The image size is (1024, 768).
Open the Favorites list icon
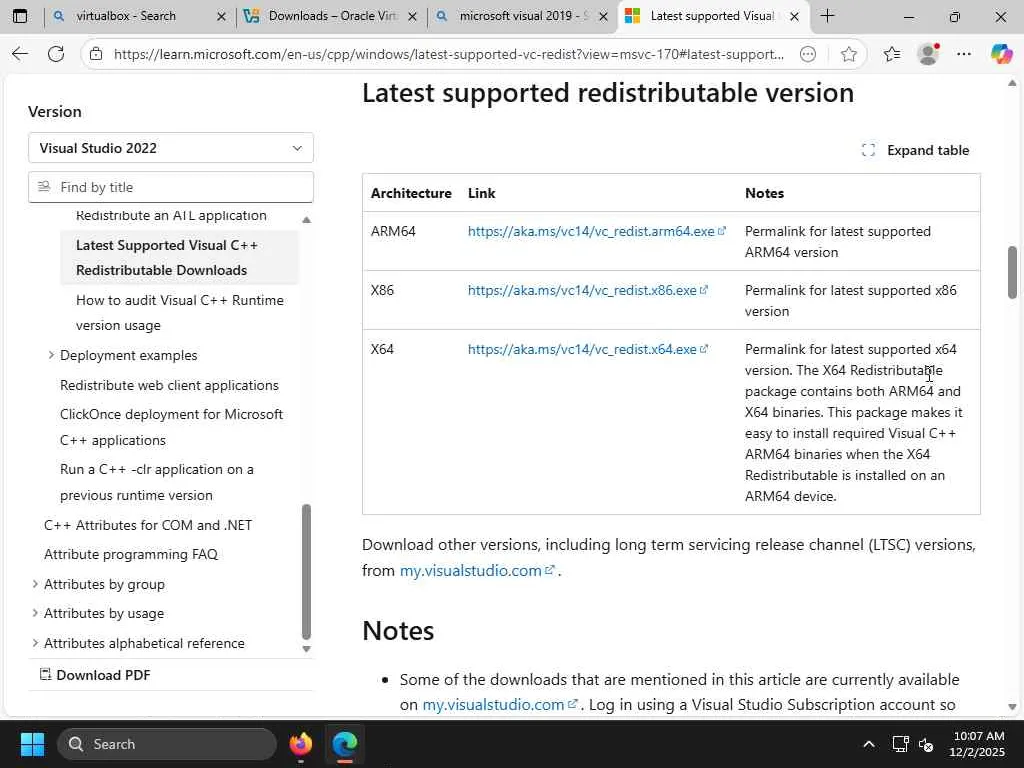pyautogui.click(x=892, y=54)
